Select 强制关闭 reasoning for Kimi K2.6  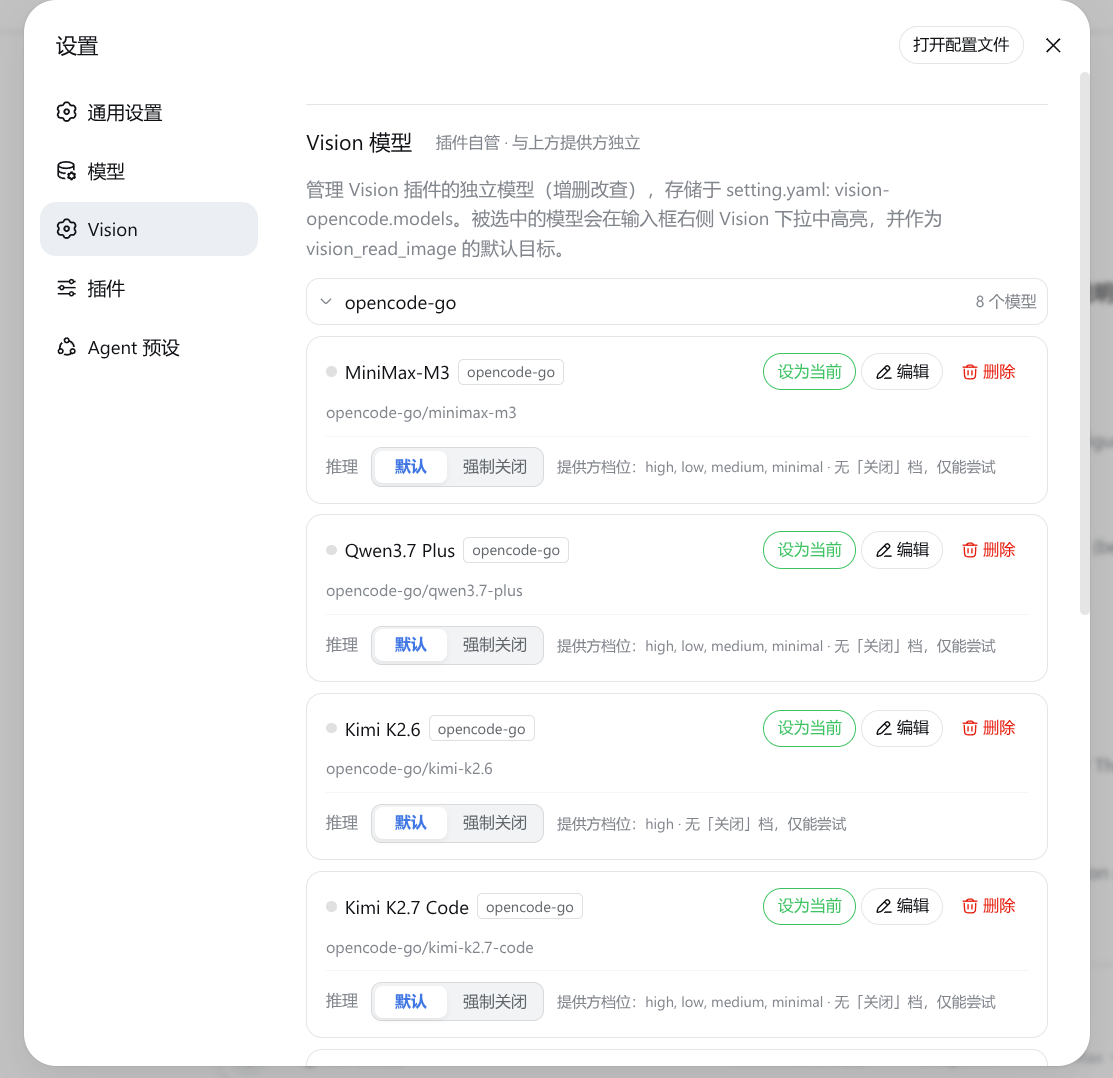(495, 823)
